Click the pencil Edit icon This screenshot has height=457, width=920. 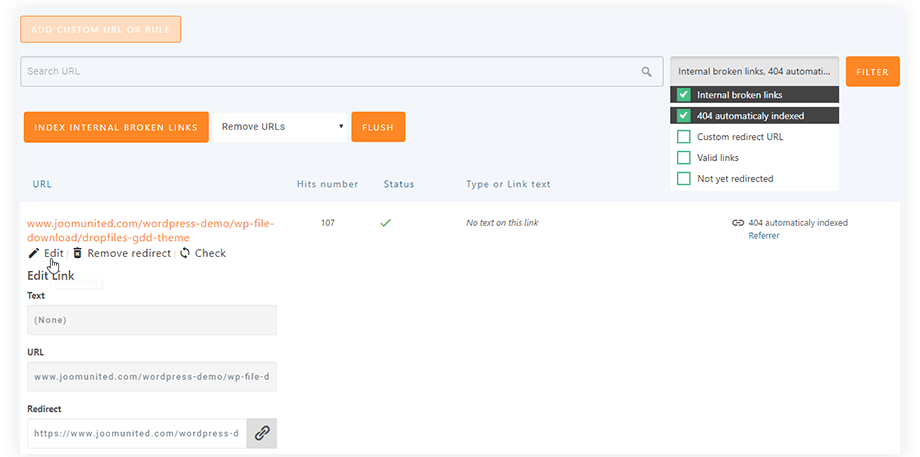(x=34, y=254)
